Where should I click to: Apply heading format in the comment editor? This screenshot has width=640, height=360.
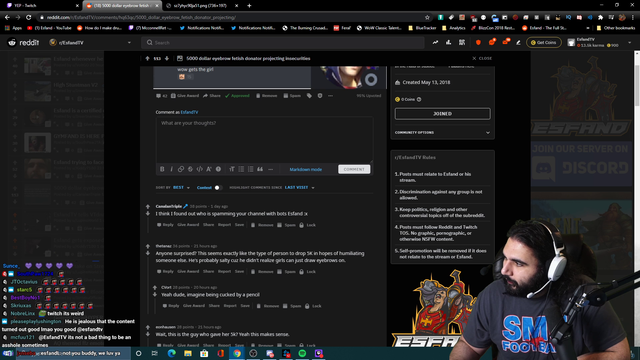(x=232, y=169)
